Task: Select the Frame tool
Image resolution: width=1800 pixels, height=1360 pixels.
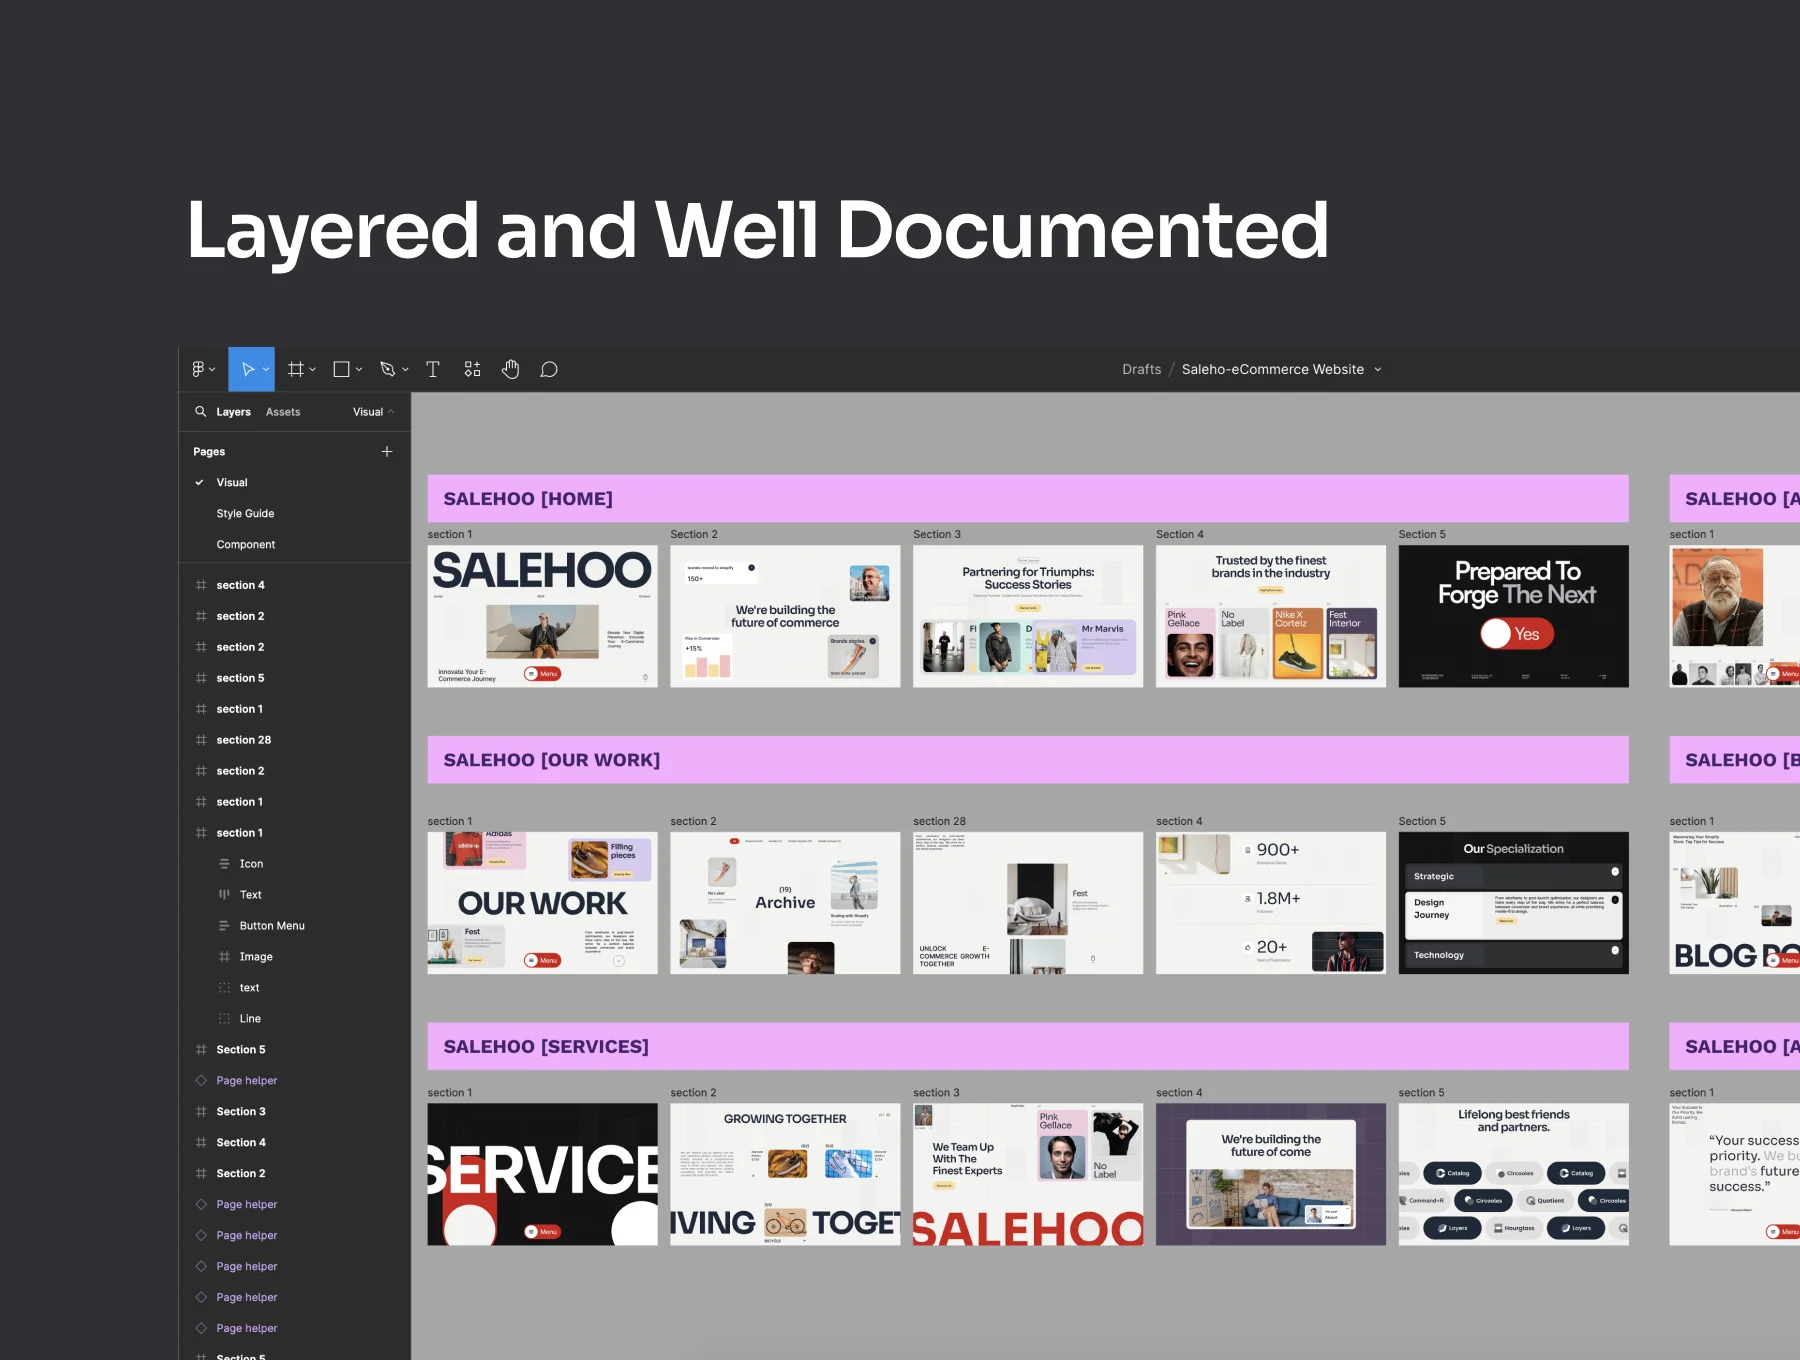Action: (295, 369)
